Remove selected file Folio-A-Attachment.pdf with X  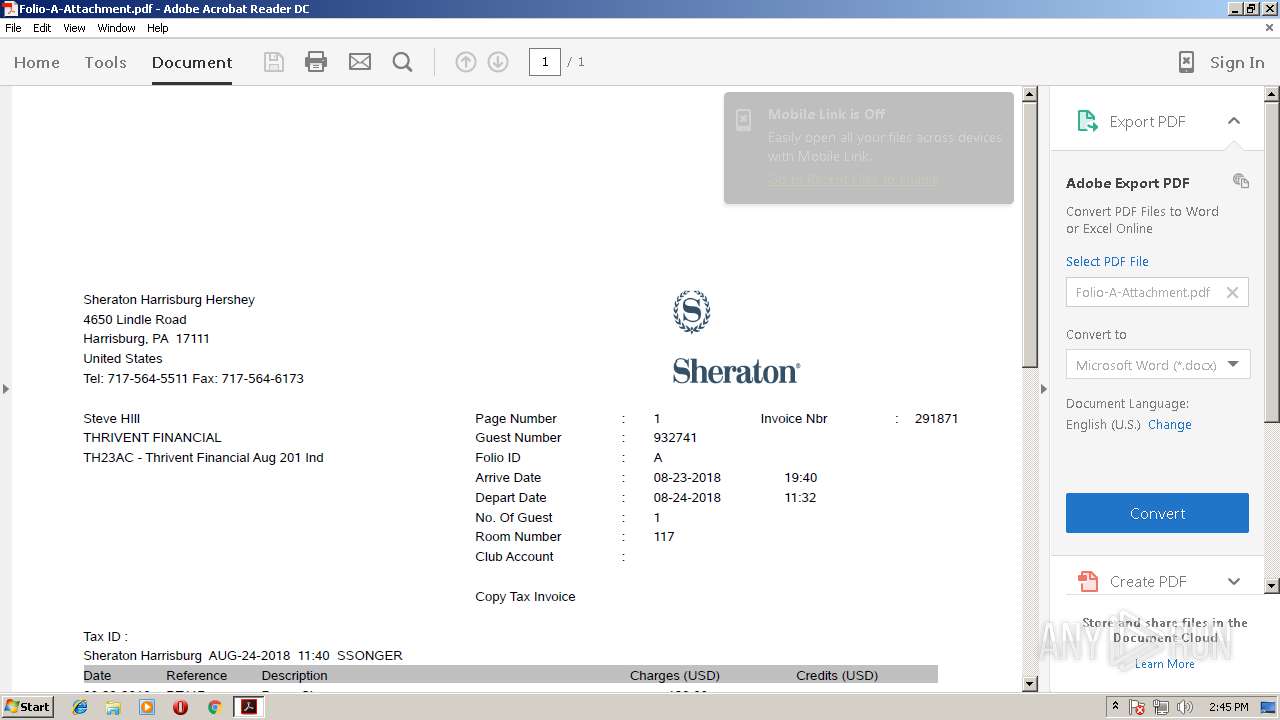click(x=1232, y=292)
